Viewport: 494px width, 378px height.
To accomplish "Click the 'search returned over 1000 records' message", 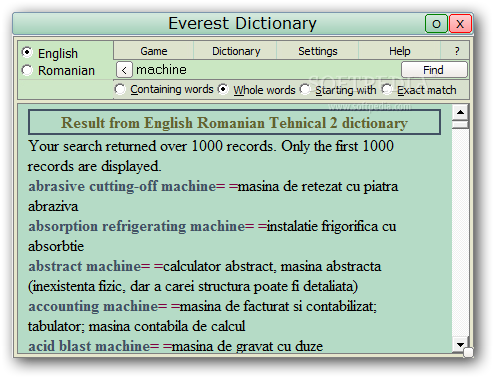I will [211, 156].
